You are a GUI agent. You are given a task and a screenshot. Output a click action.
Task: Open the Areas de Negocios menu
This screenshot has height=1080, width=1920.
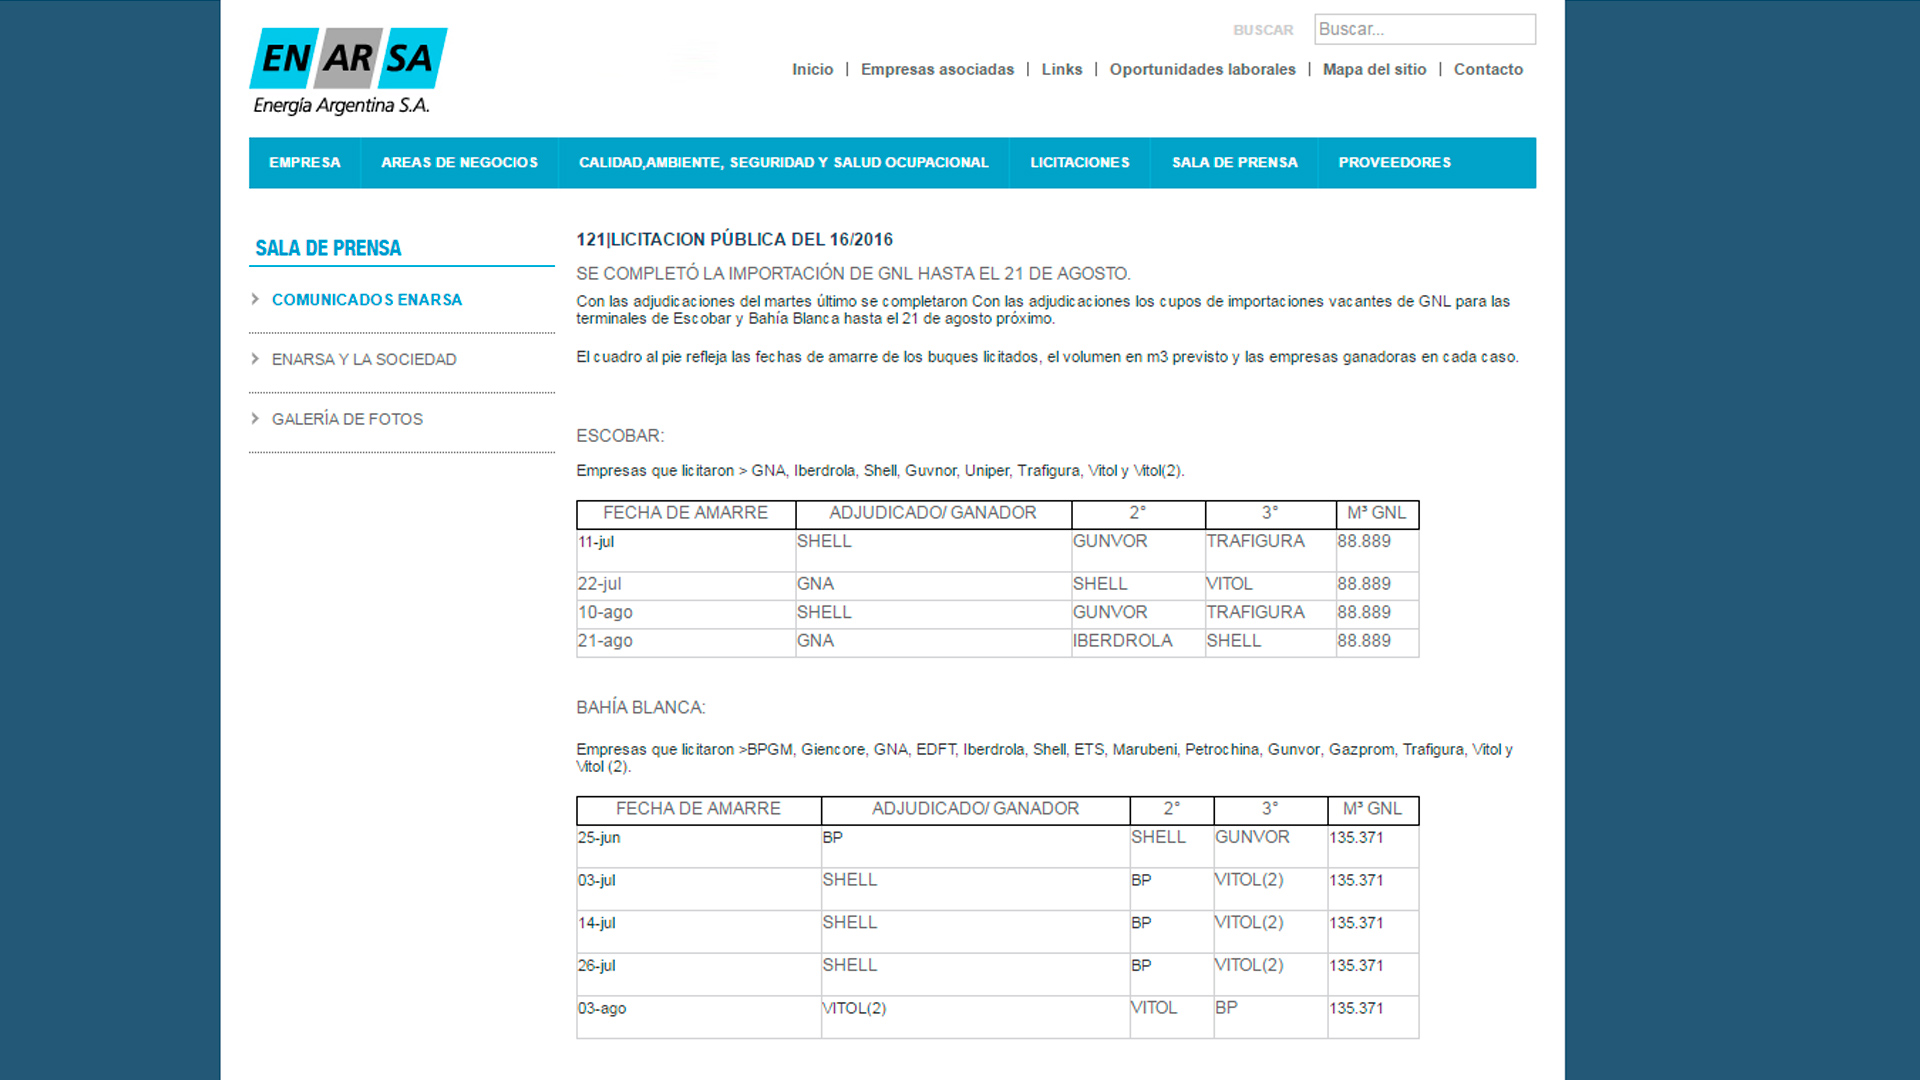click(x=459, y=163)
